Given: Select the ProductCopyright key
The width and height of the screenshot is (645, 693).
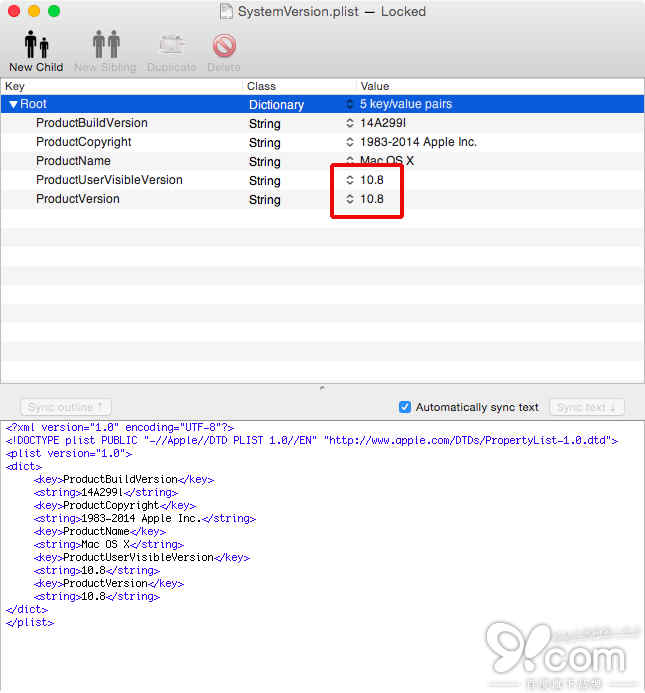Looking at the screenshot, I should (84, 142).
